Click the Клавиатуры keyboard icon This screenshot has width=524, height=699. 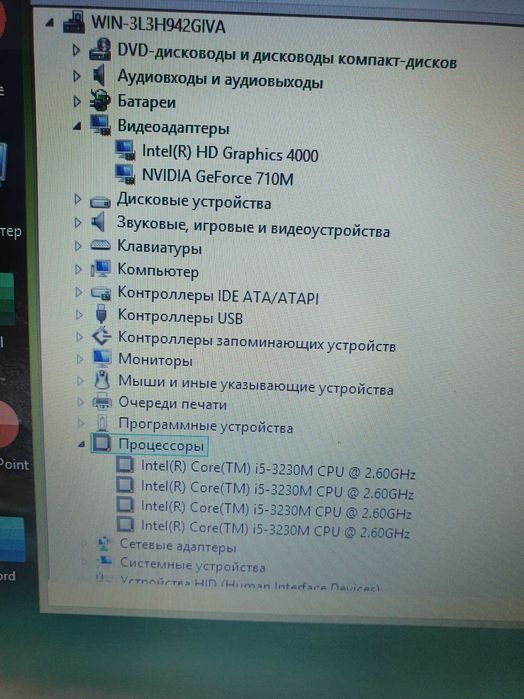100,245
